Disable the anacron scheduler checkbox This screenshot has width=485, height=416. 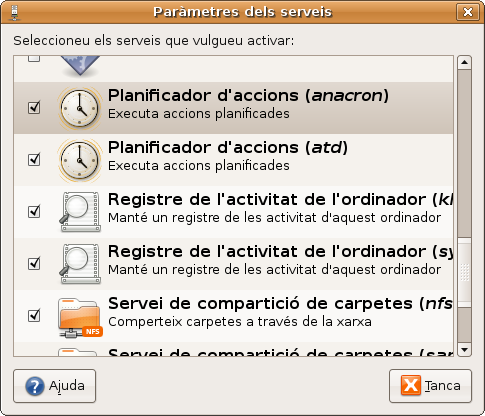[x=34, y=107]
